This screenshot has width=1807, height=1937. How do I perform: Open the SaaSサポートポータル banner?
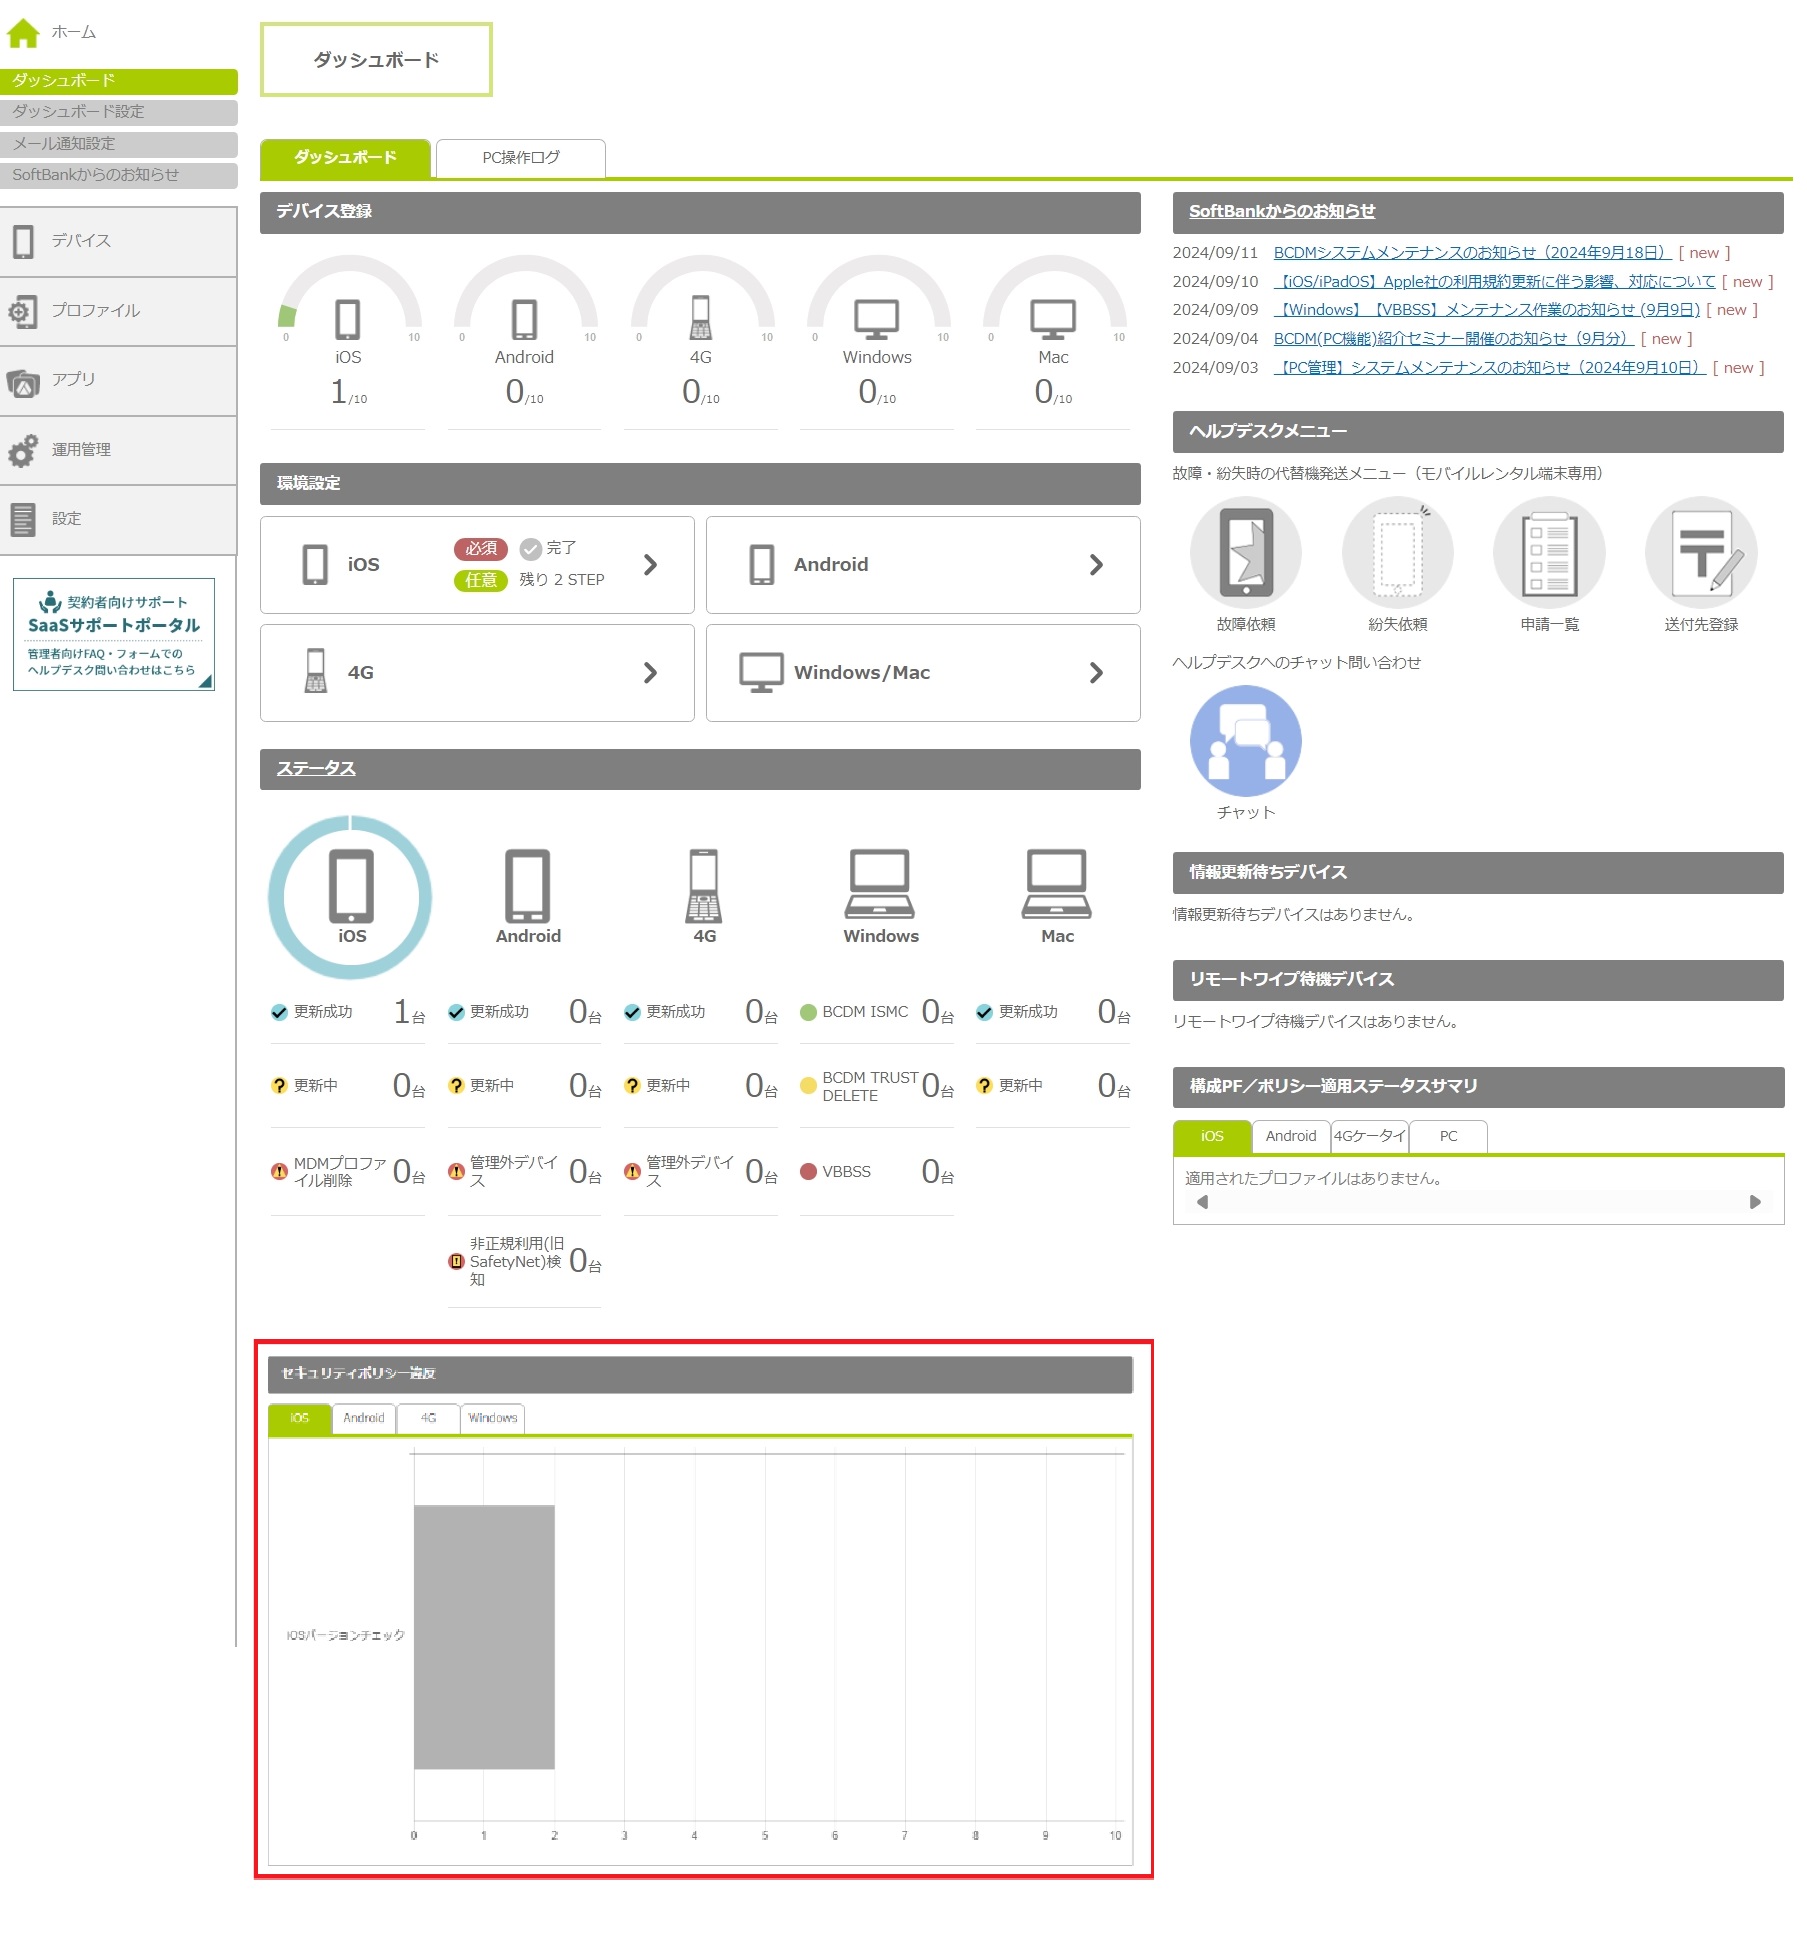coord(114,635)
